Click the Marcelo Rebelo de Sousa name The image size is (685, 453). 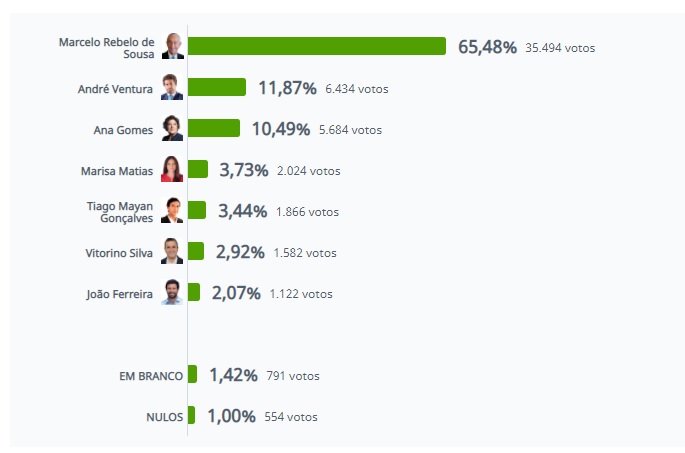point(107,47)
